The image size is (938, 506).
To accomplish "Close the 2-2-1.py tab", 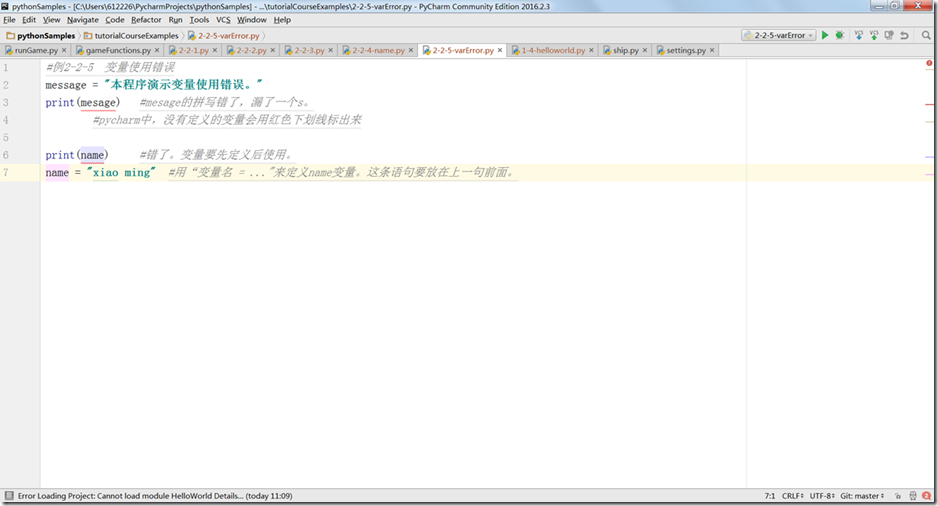I will (x=215, y=50).
